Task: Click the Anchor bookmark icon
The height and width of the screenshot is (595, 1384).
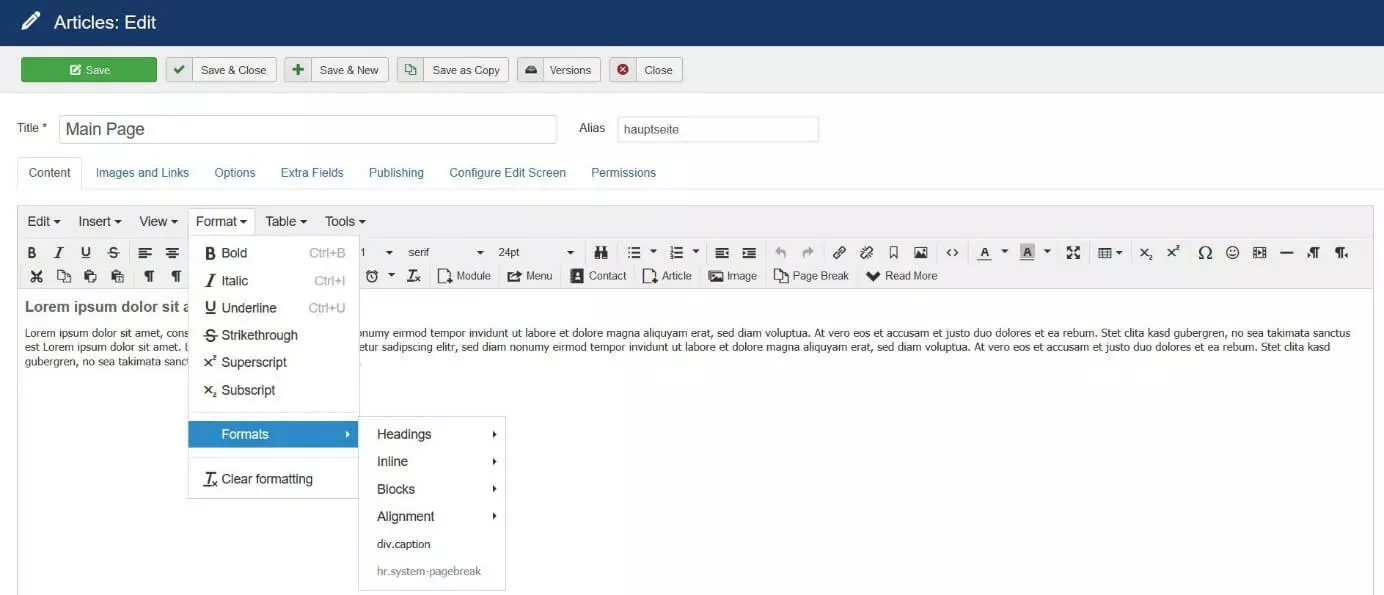Action: coord(894,253)
